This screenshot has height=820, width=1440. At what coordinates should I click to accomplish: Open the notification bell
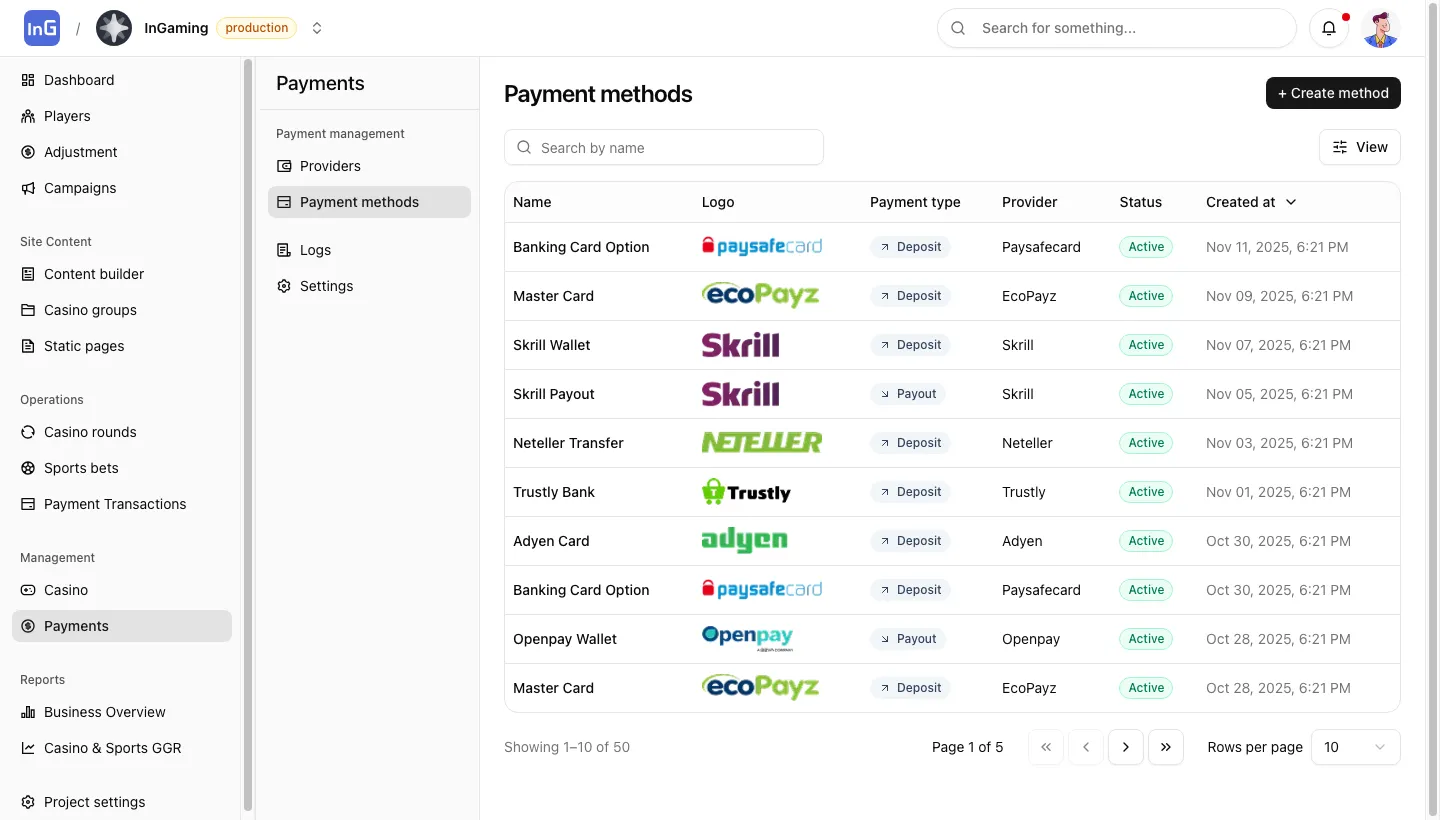(x=1329, y=28)
